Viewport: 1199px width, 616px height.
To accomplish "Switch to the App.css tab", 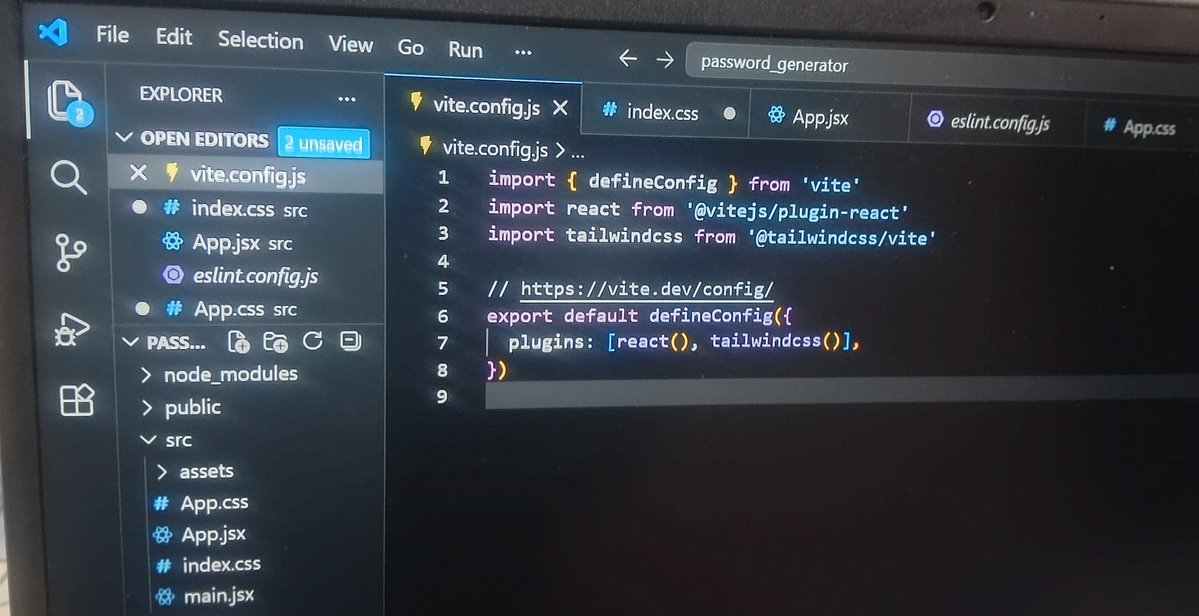I will tap(1149, 128).
